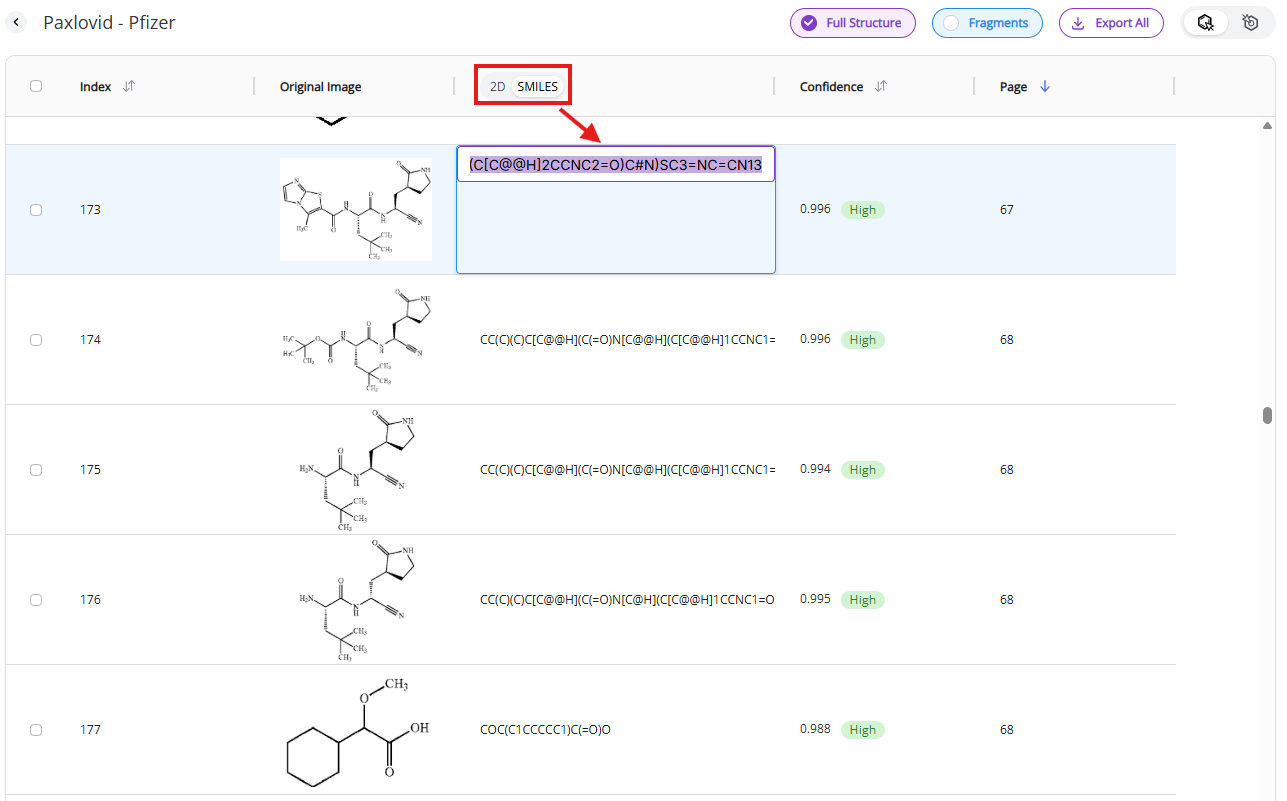Select the Full Structure option
Screen dimensions: 1287x801
[x=852, y=23]
